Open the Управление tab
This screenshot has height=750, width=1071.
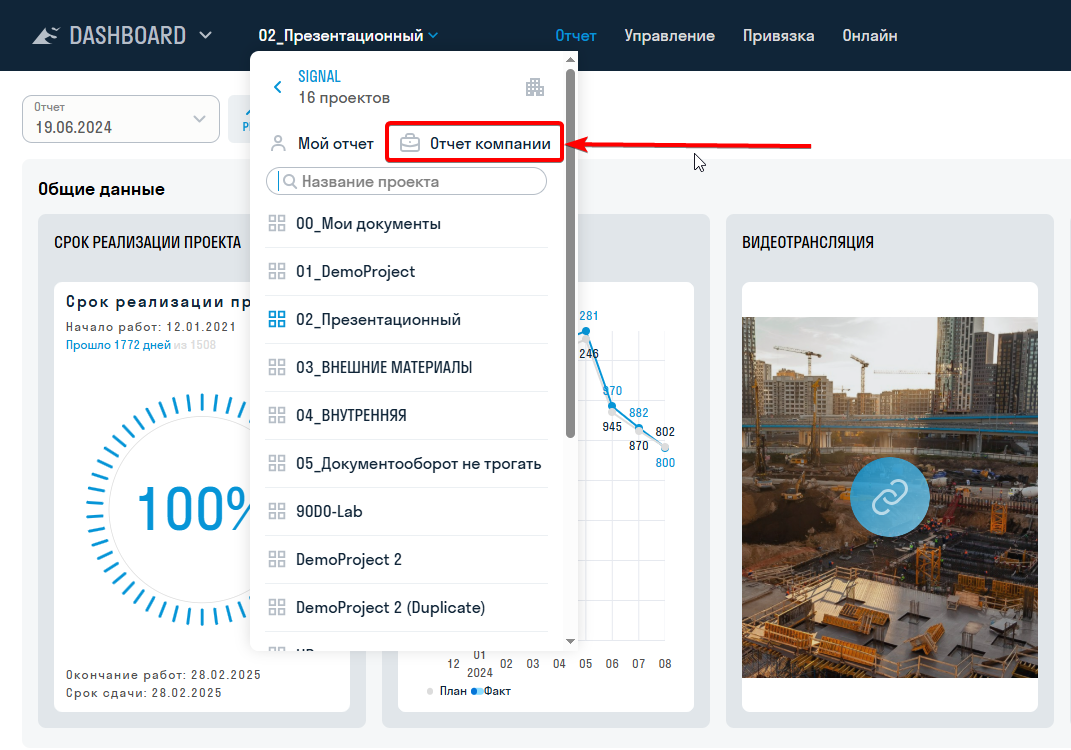pyautogui.click(x=669, y=36)
